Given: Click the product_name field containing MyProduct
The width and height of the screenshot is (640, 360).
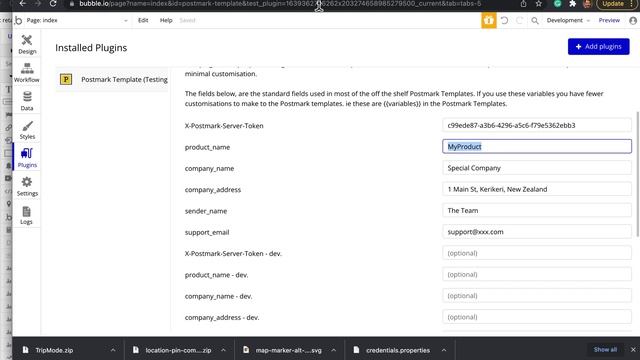Looking at the screenshot, I should pos(537,147).
